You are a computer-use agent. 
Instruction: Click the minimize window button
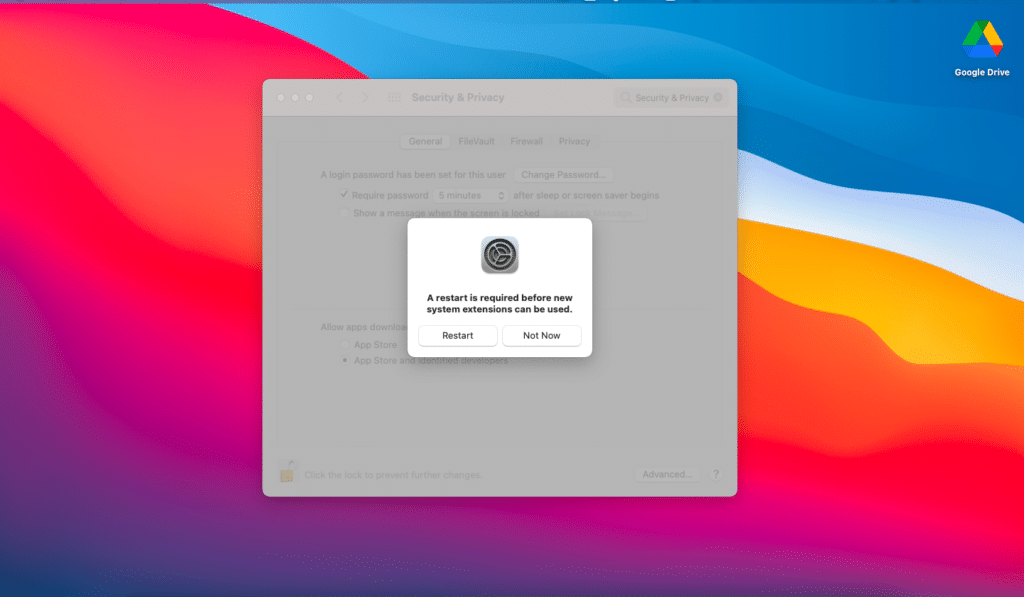pyautogui.click(x=295, y=97)
